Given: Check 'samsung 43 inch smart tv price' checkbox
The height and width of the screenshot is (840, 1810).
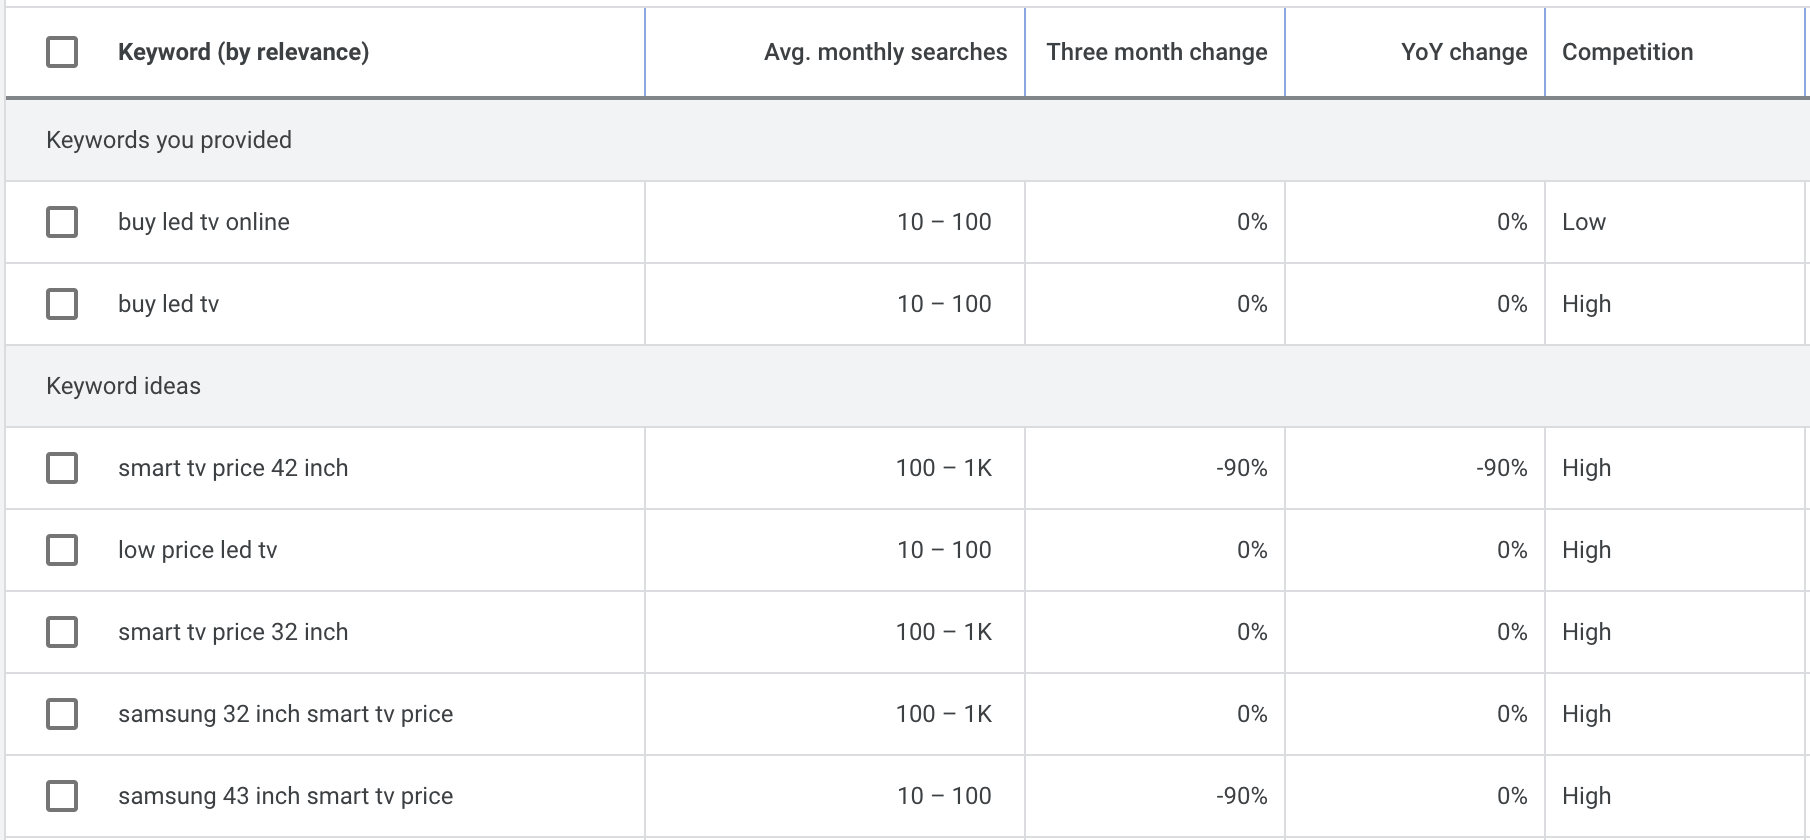Looking at the screenshot, I should (x=62, y=796).
